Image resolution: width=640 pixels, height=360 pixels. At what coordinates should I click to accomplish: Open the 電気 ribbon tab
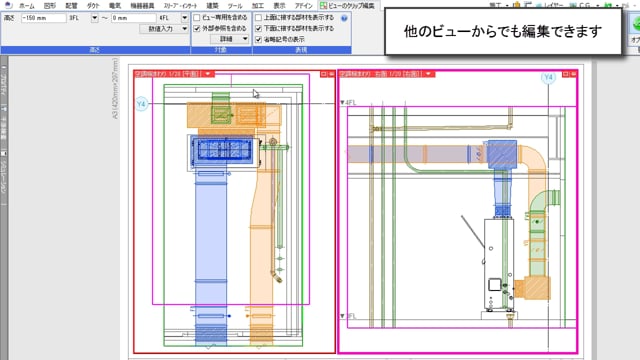coord(115,6)
